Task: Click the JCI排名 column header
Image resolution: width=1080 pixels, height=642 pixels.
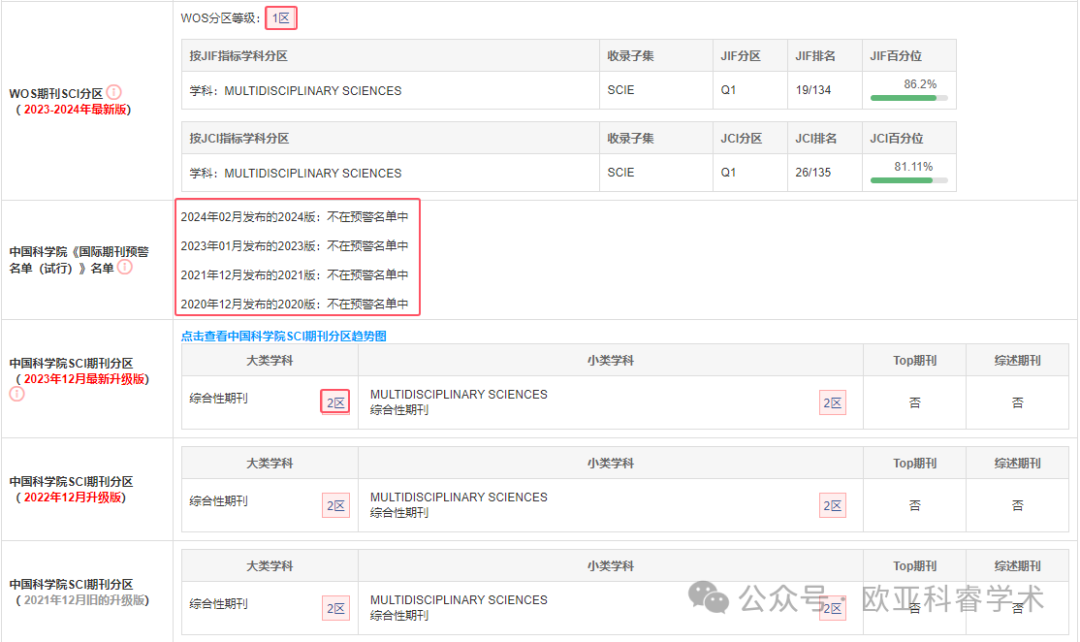Action: (x=816, y=138)
